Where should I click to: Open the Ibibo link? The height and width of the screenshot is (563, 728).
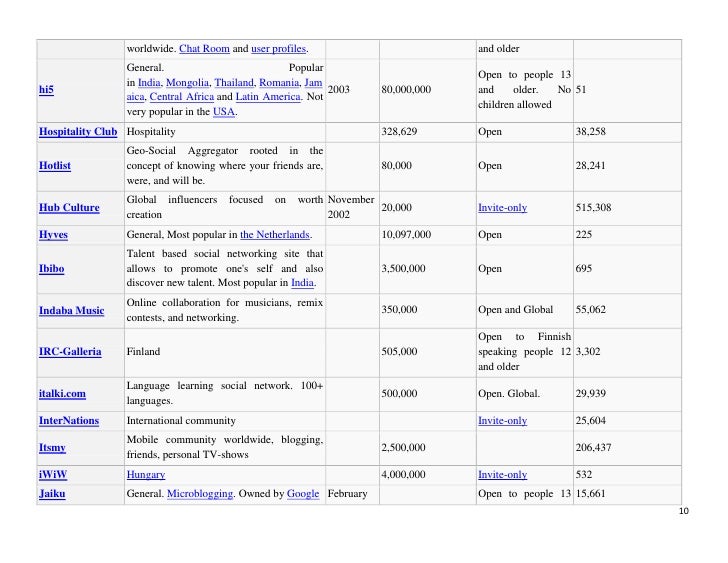click(x=52, y=269)
